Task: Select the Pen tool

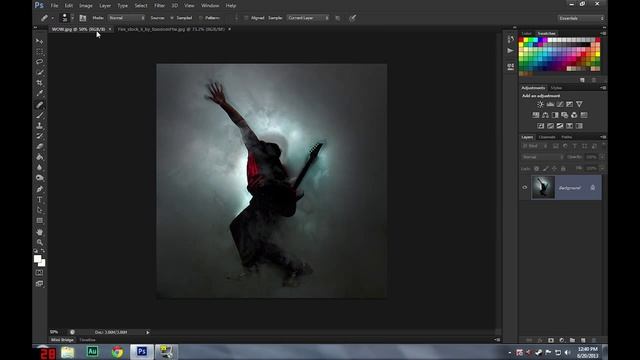Action: 40,189
